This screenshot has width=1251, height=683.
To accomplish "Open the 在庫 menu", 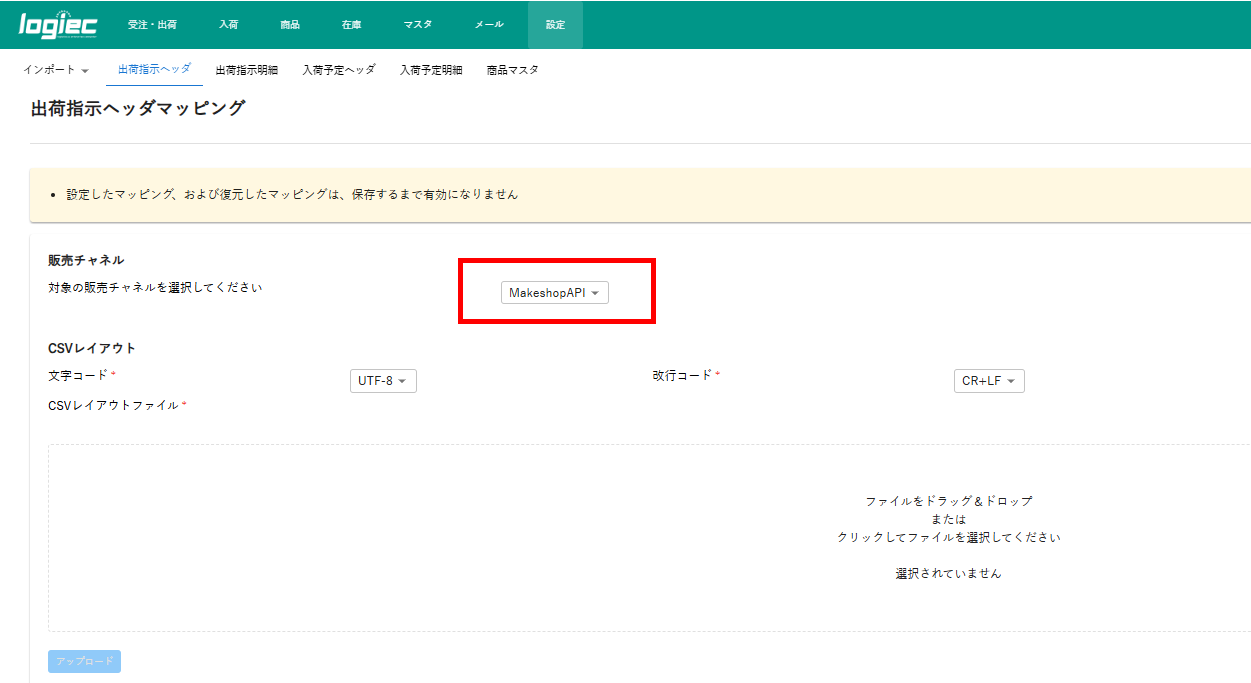I will (x=351, y=25).
